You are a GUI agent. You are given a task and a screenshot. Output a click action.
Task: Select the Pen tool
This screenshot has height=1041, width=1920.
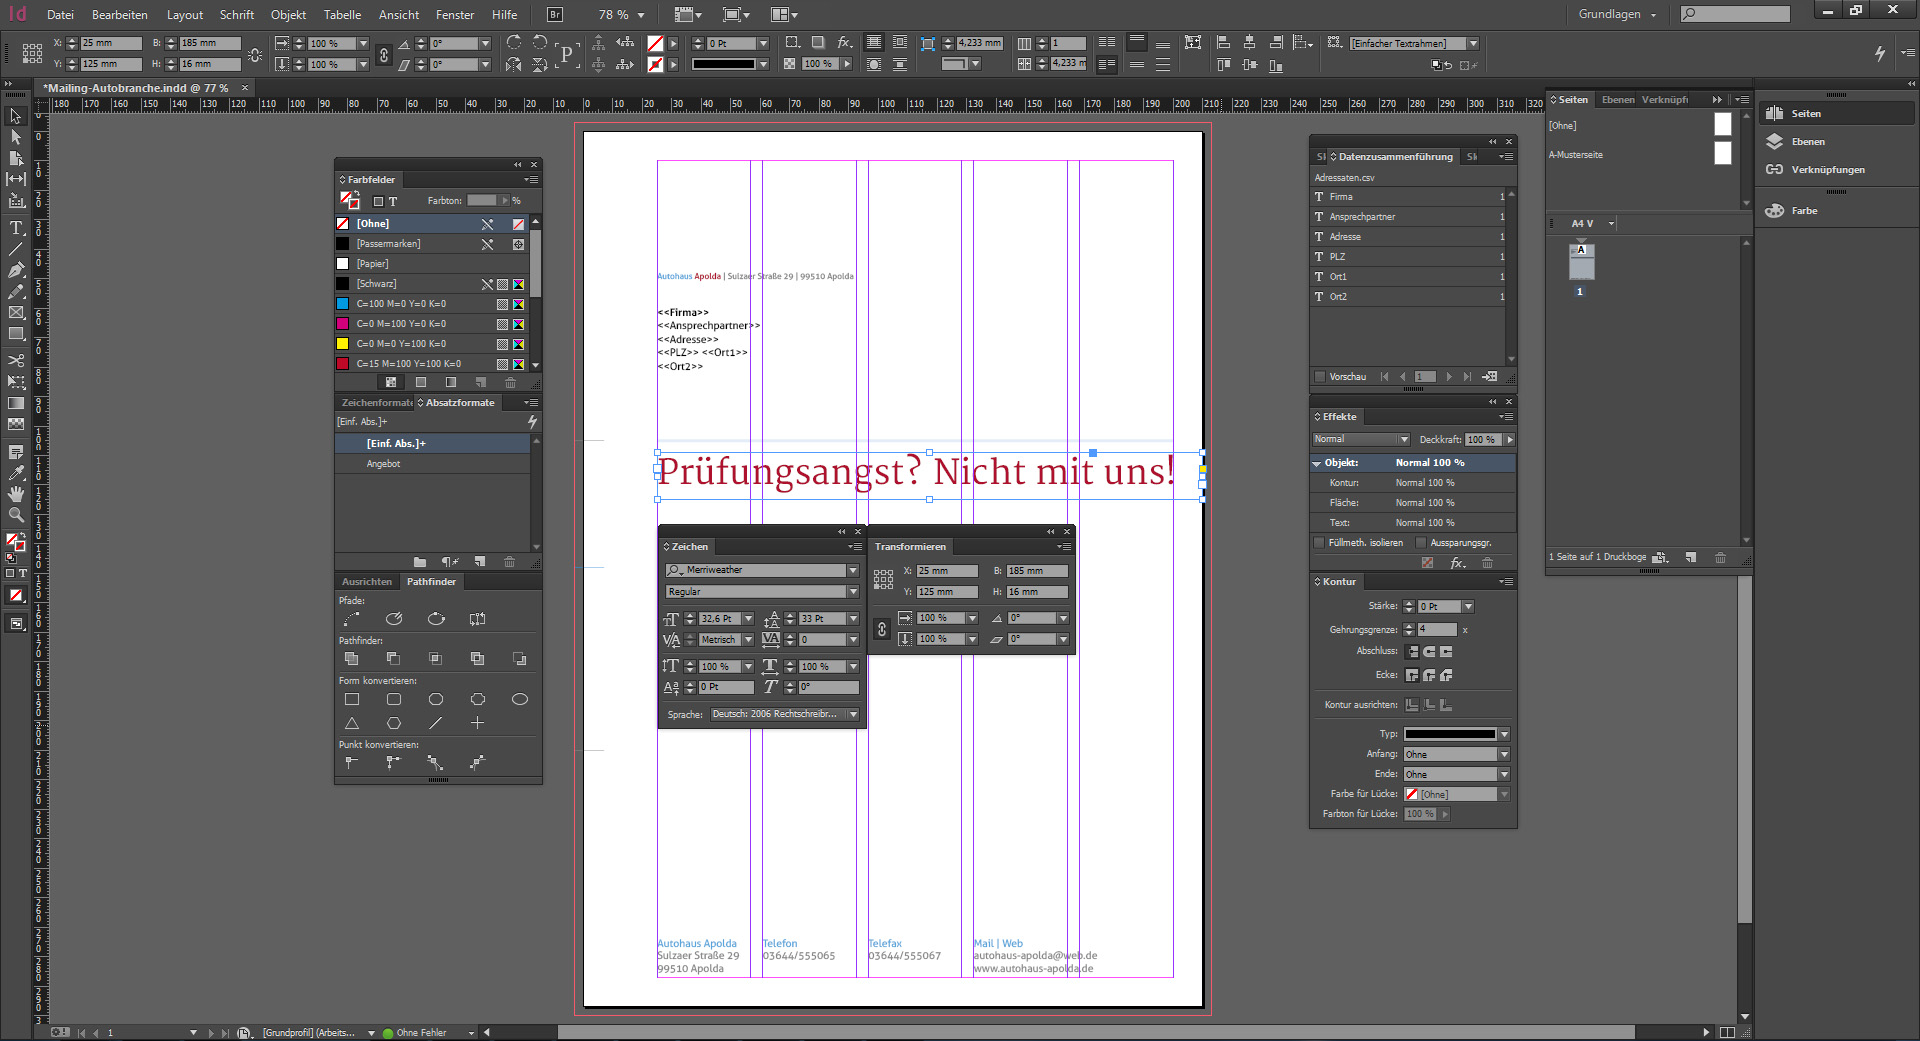[16, 270]
